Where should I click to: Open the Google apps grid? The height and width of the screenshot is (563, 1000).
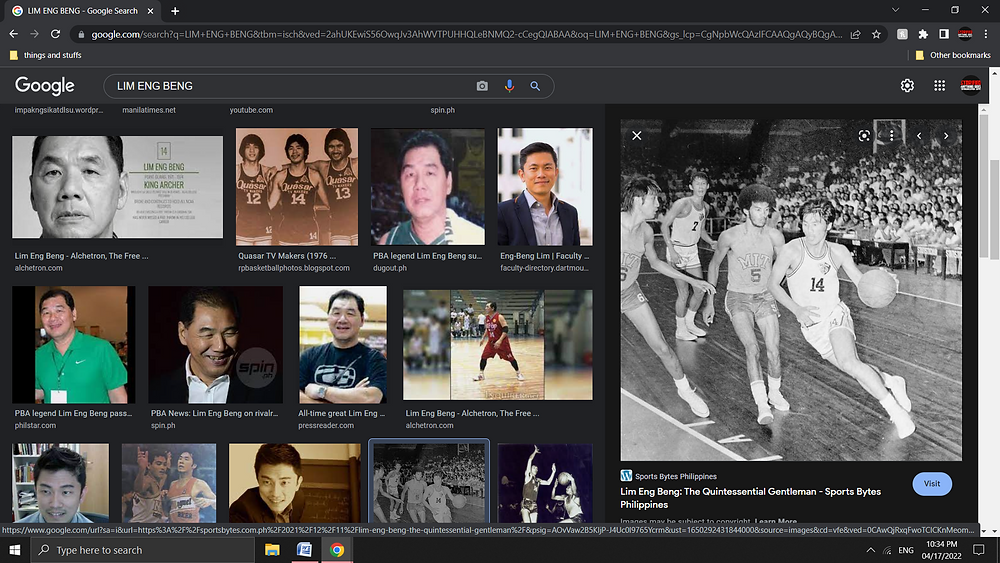tap(939, 85)
